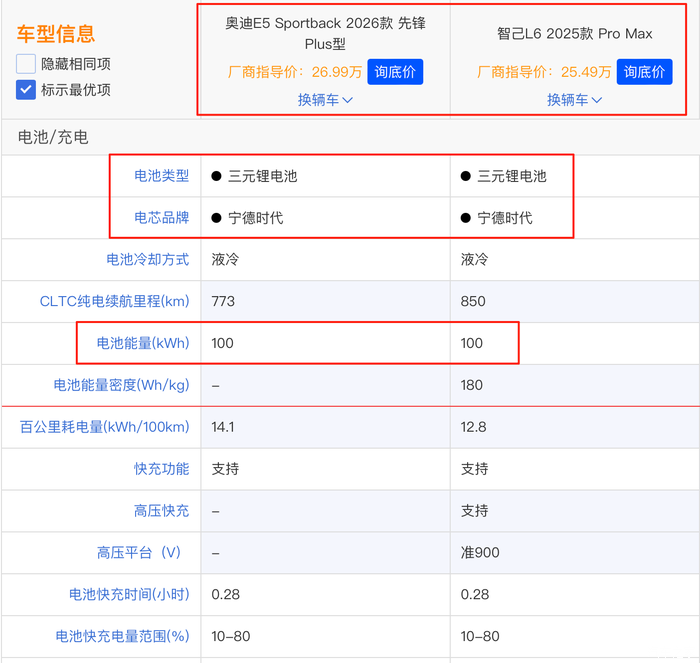The width and height of the screenshot is (700, 663).
Task: Click the 百公里耗电量 parameter label
Action: 104,427
